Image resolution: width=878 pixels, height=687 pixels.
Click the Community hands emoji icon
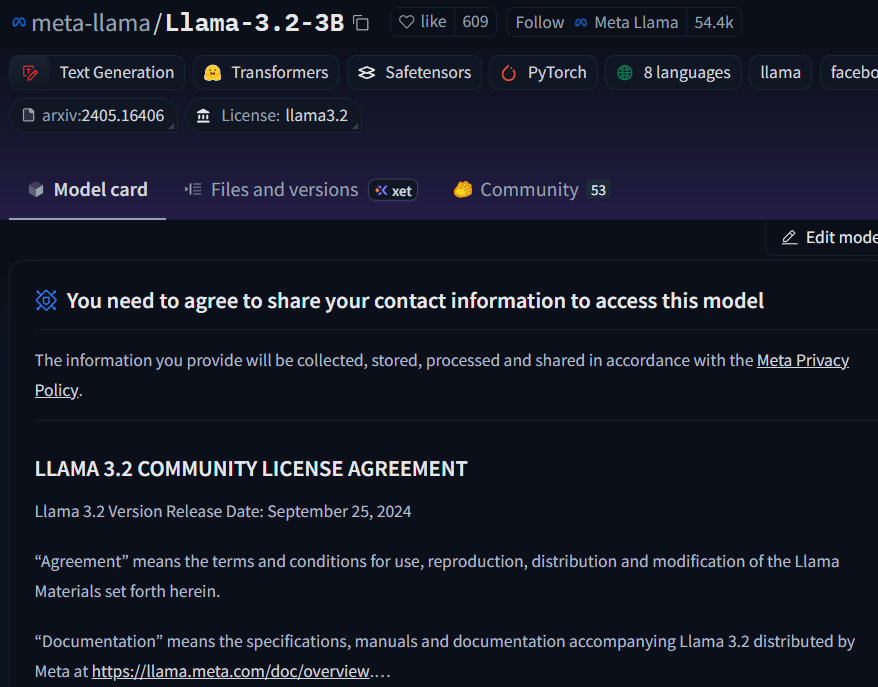463,190
